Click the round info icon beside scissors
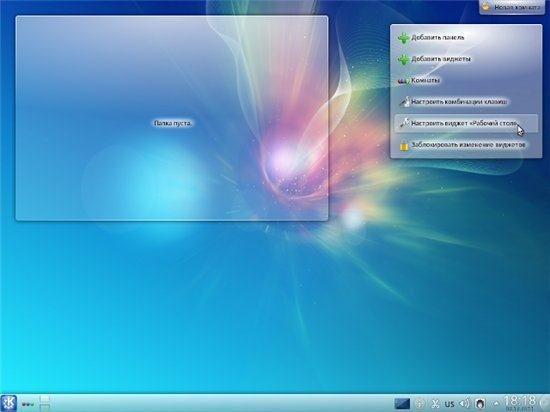The width and height of the screenshot is (550, 412). pos(420,404)
